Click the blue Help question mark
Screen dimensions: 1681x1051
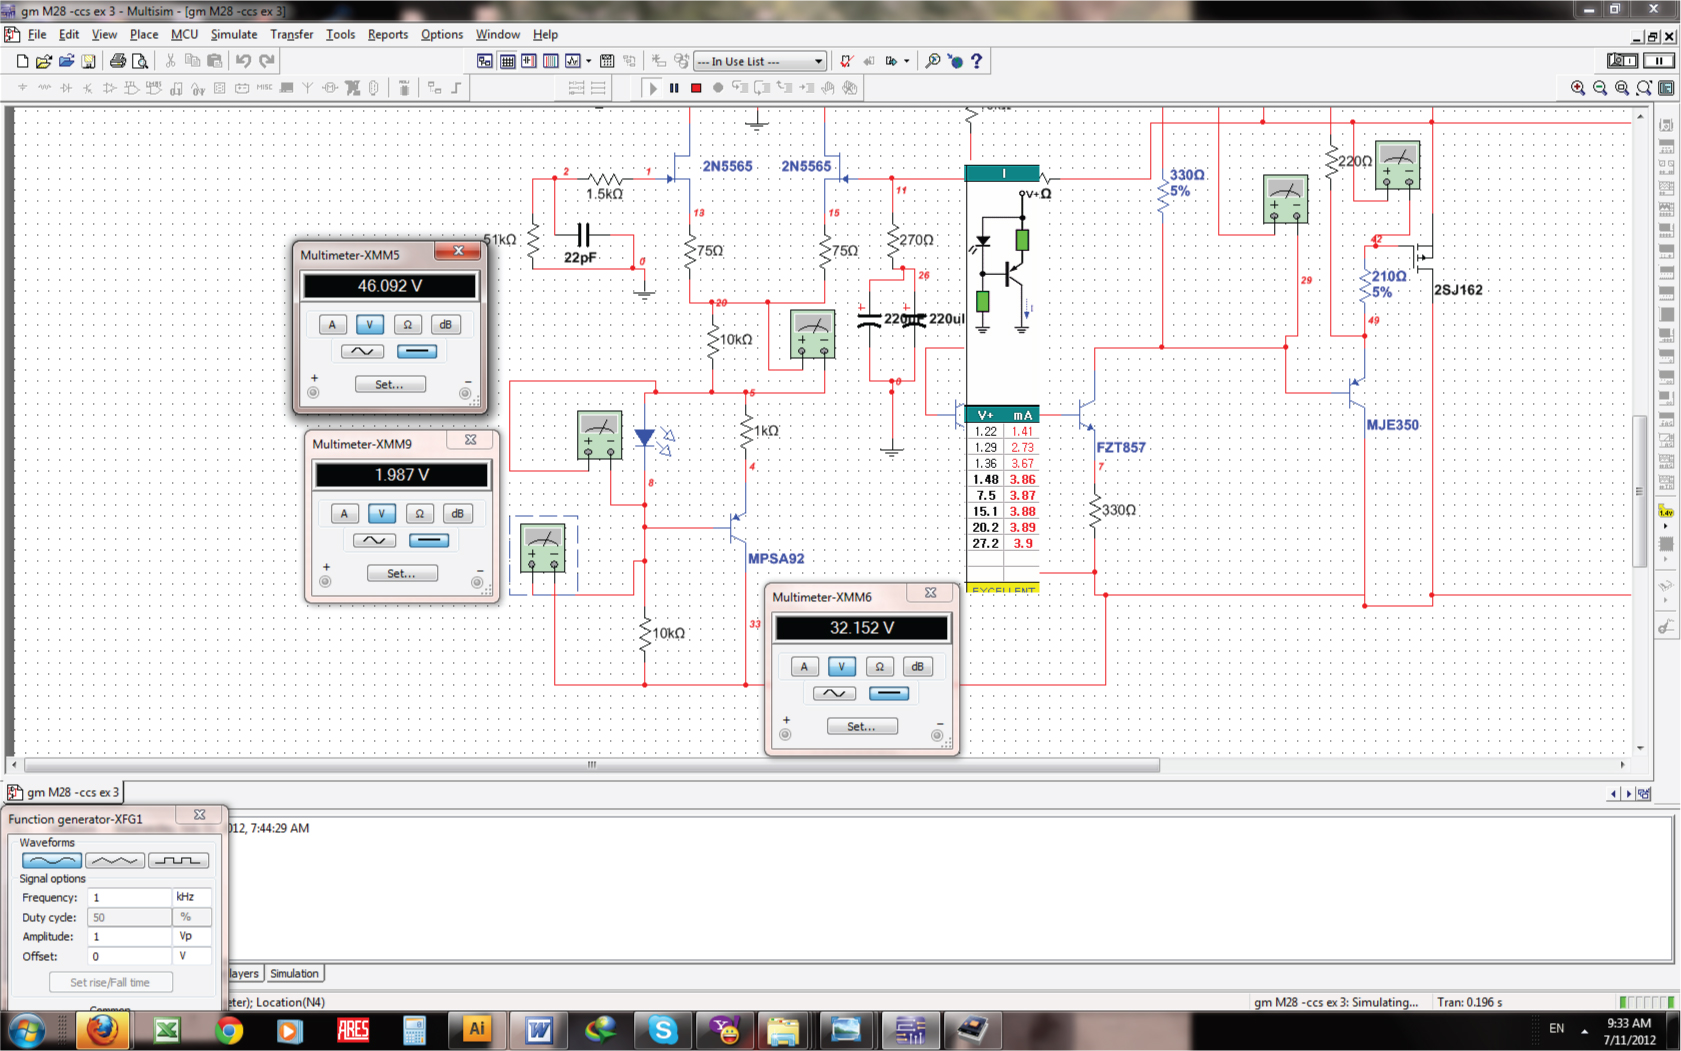[977, 61]
